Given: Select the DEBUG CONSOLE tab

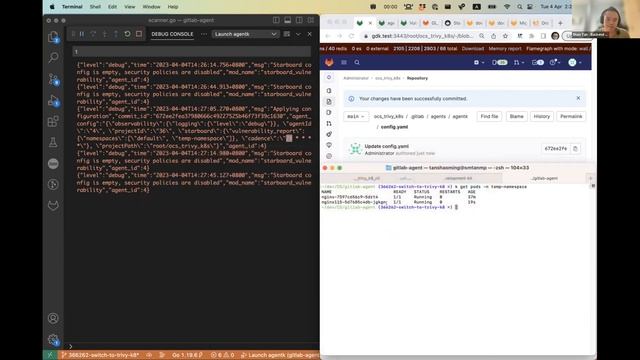Looking at the screenshot, I should coord(172,34).
